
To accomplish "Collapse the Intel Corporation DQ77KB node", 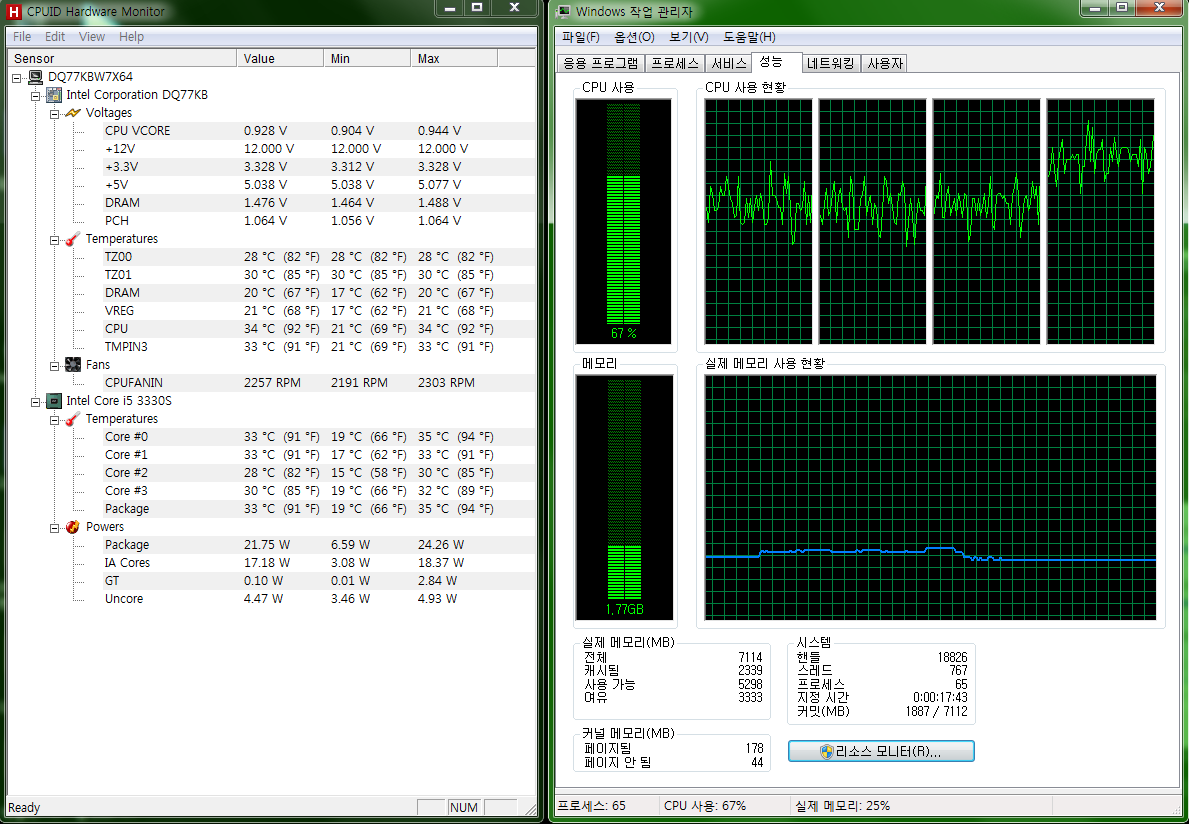I will [x=36, y=96].
